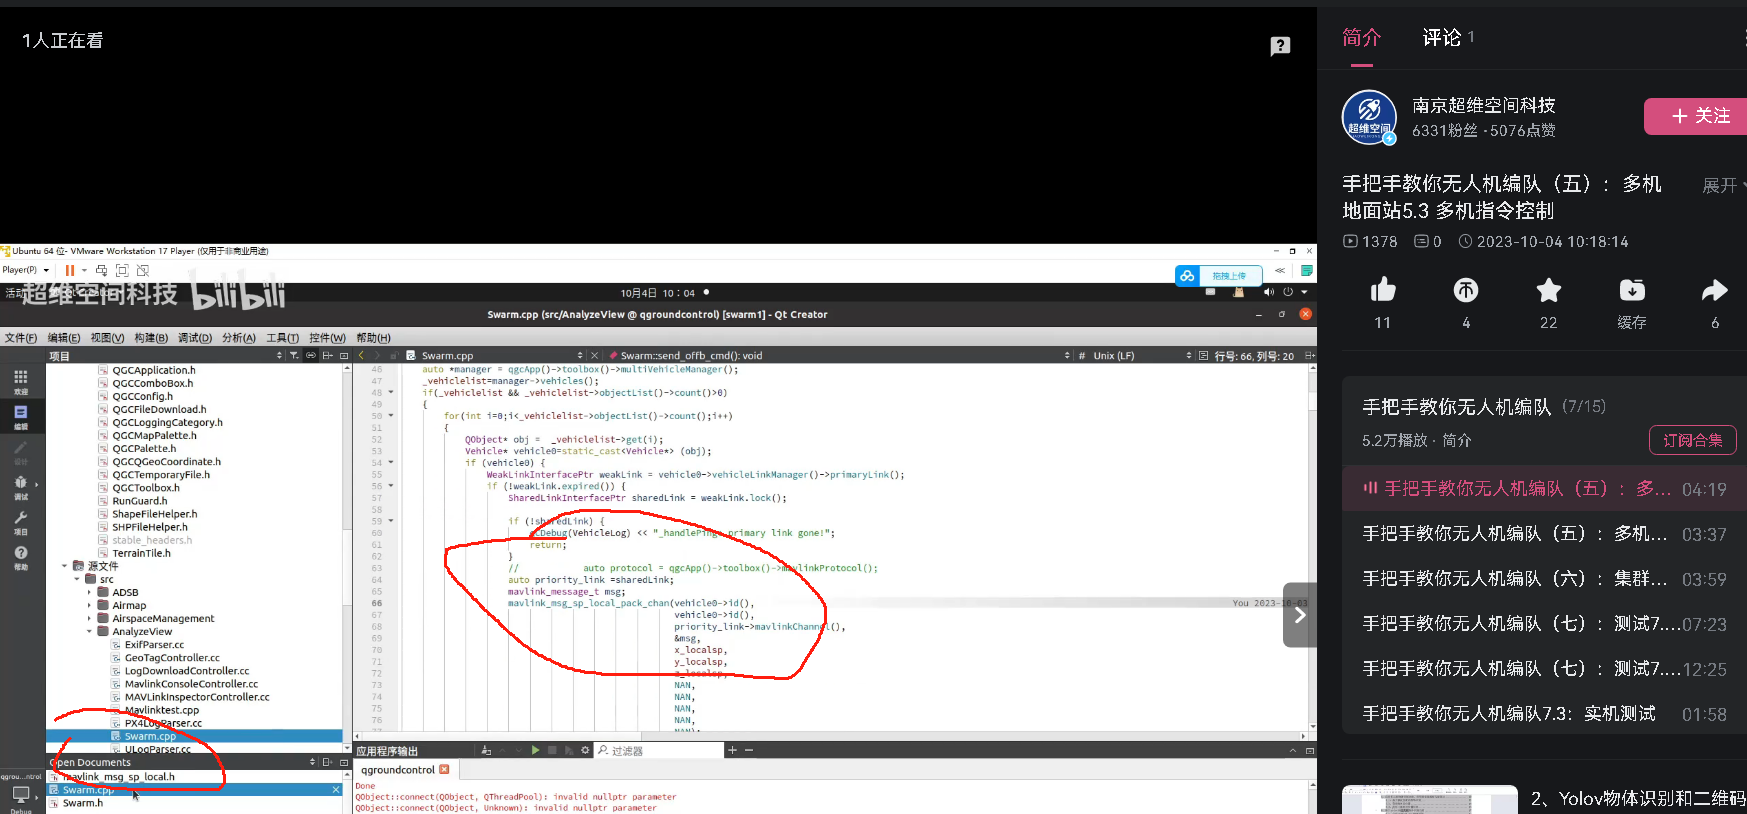Open the 调试(D) menu
The width and height of the screenshot is (1747, 814).
pos(195,338)
